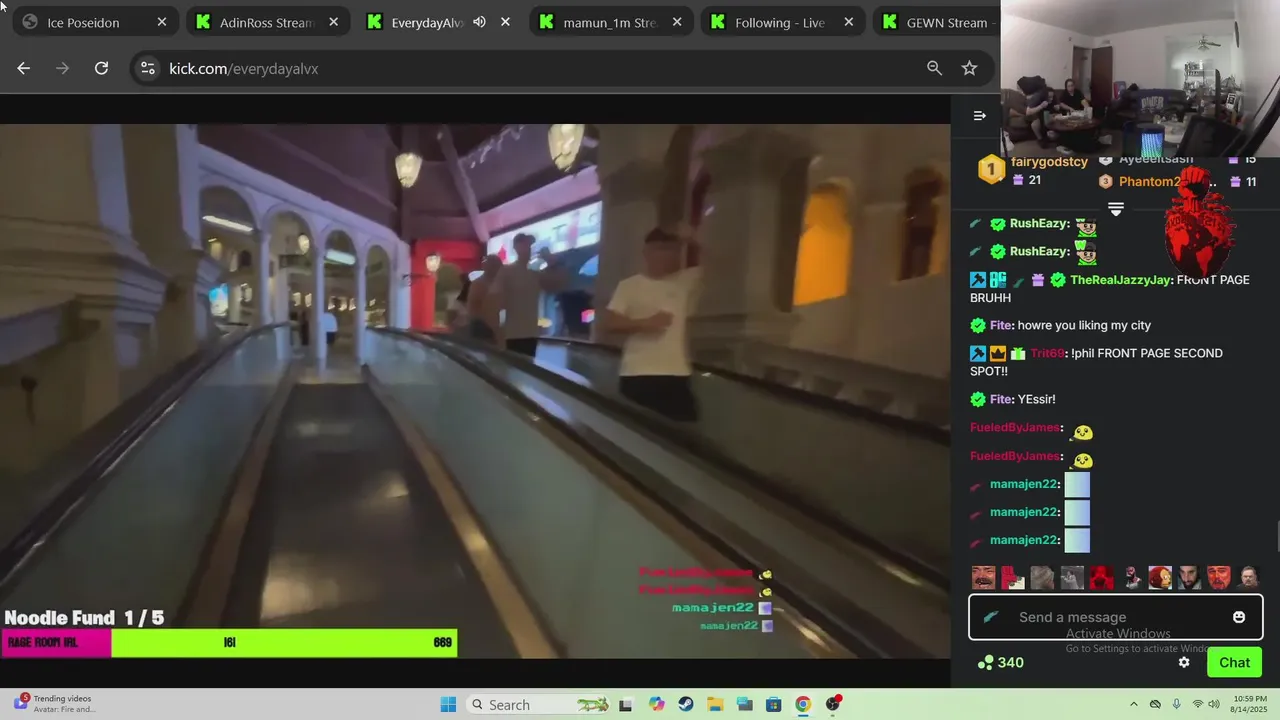
Task: Insert the fifth red quick emote
Action: pyautogui.click(x=1101, y=578)
